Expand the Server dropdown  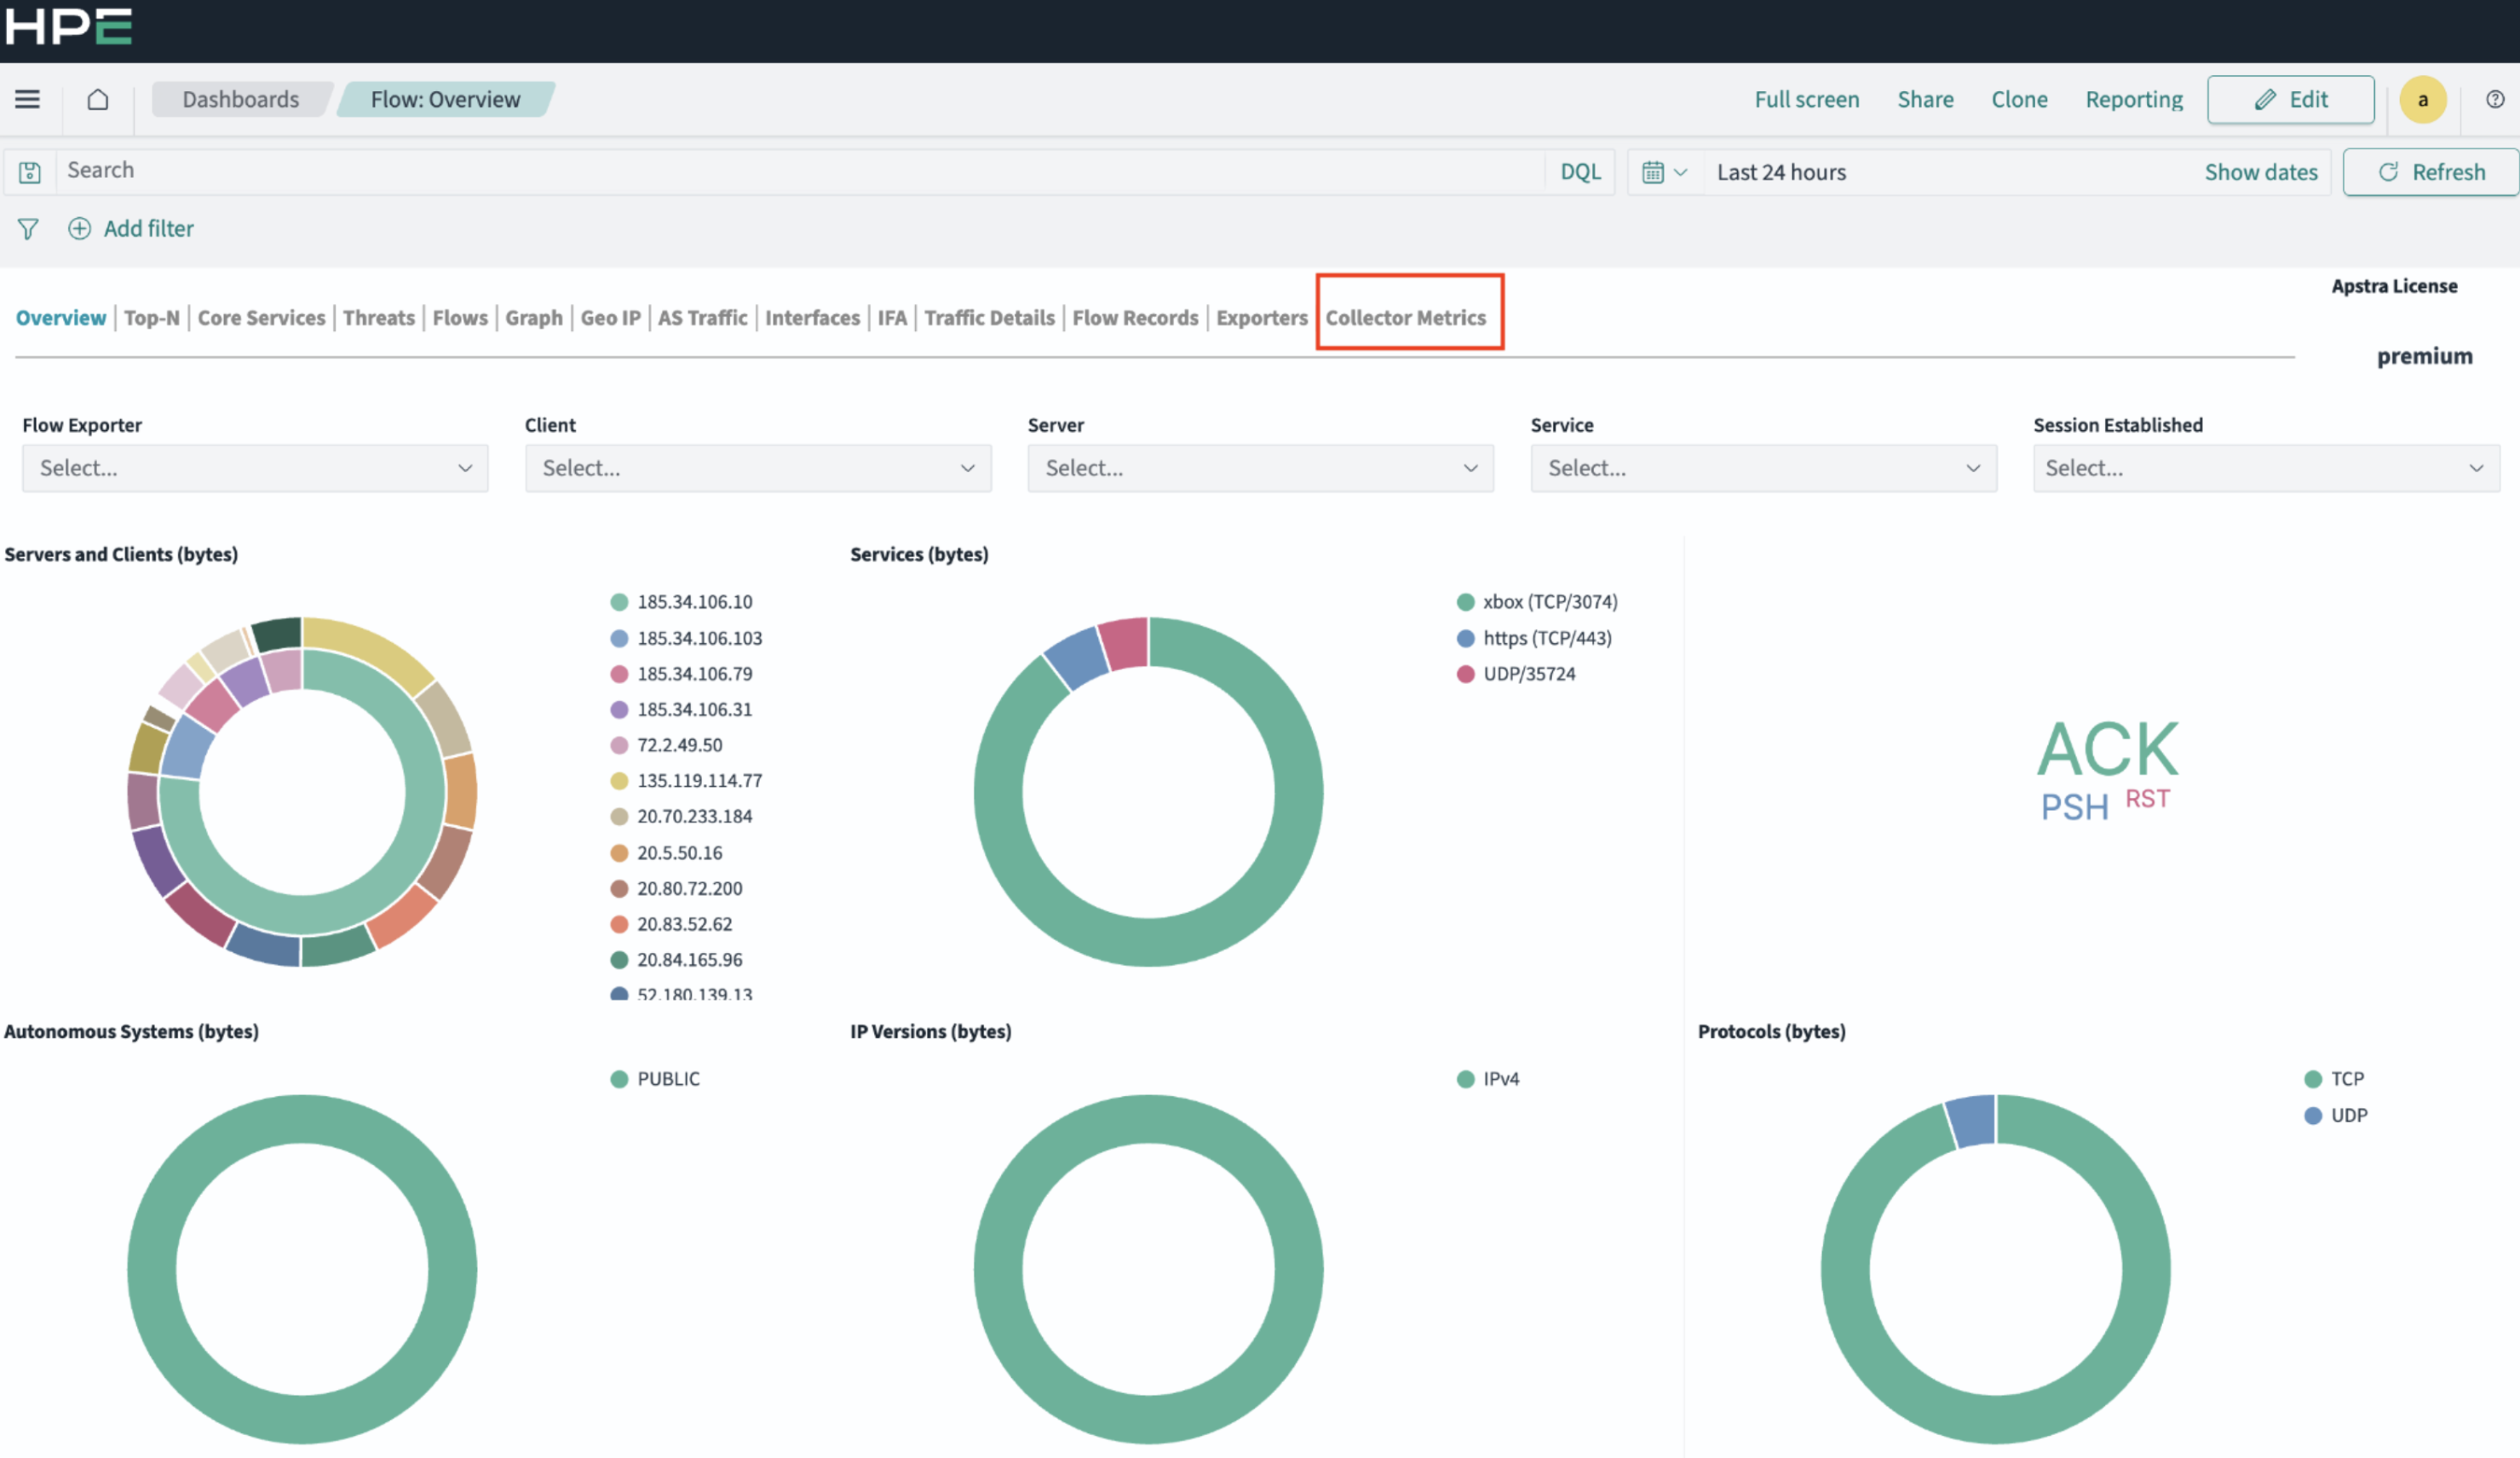(1260, 468)
